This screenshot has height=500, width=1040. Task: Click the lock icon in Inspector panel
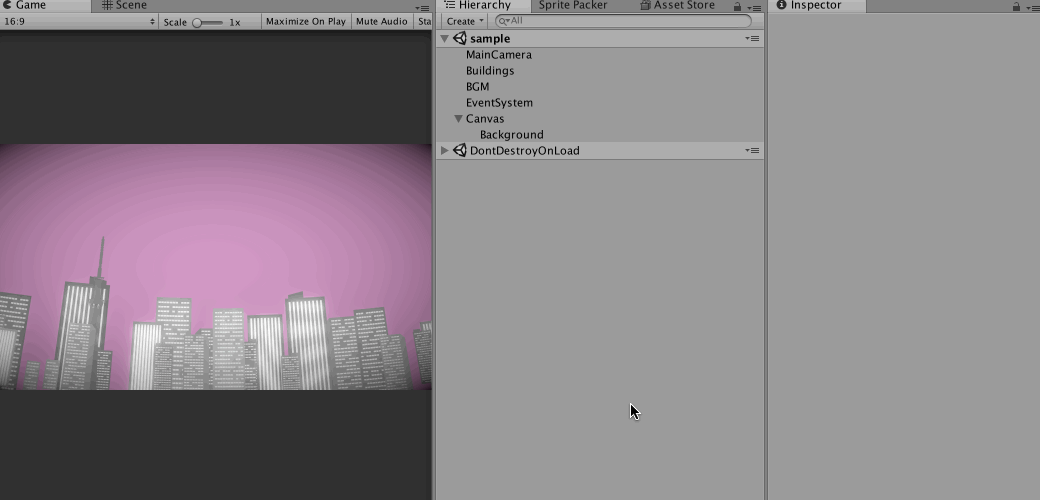pos(1016,7)
